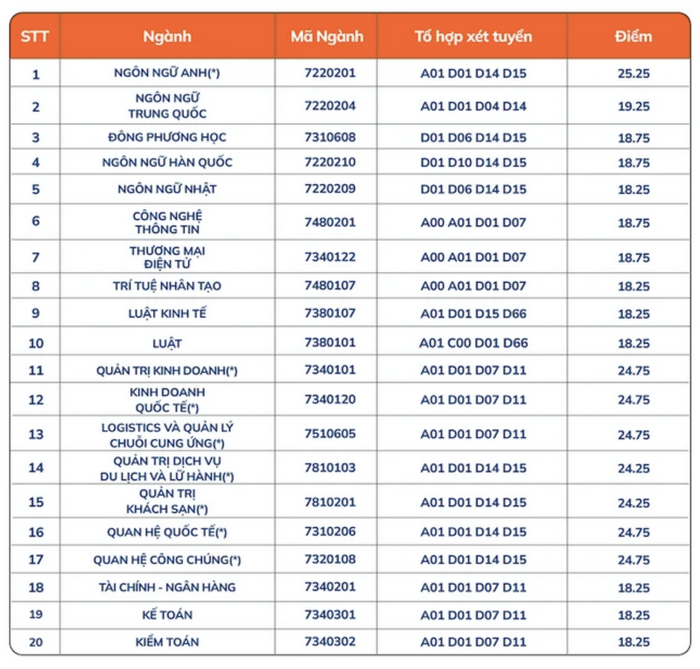Select NGÔN NGỮ HÀN QUỐC major name

167,162
